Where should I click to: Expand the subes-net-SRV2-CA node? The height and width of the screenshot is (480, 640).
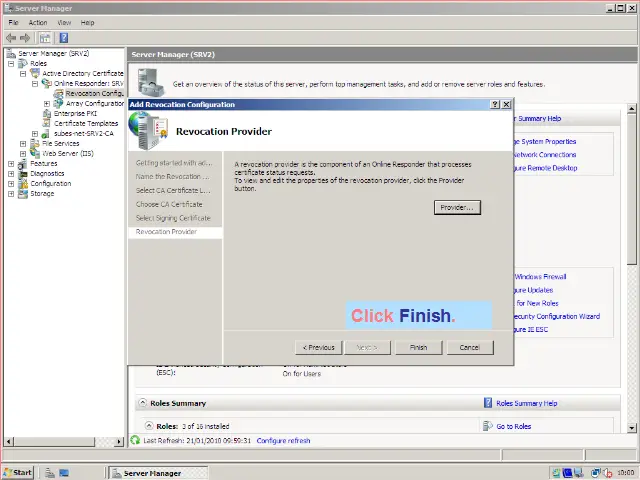point(35,133)
